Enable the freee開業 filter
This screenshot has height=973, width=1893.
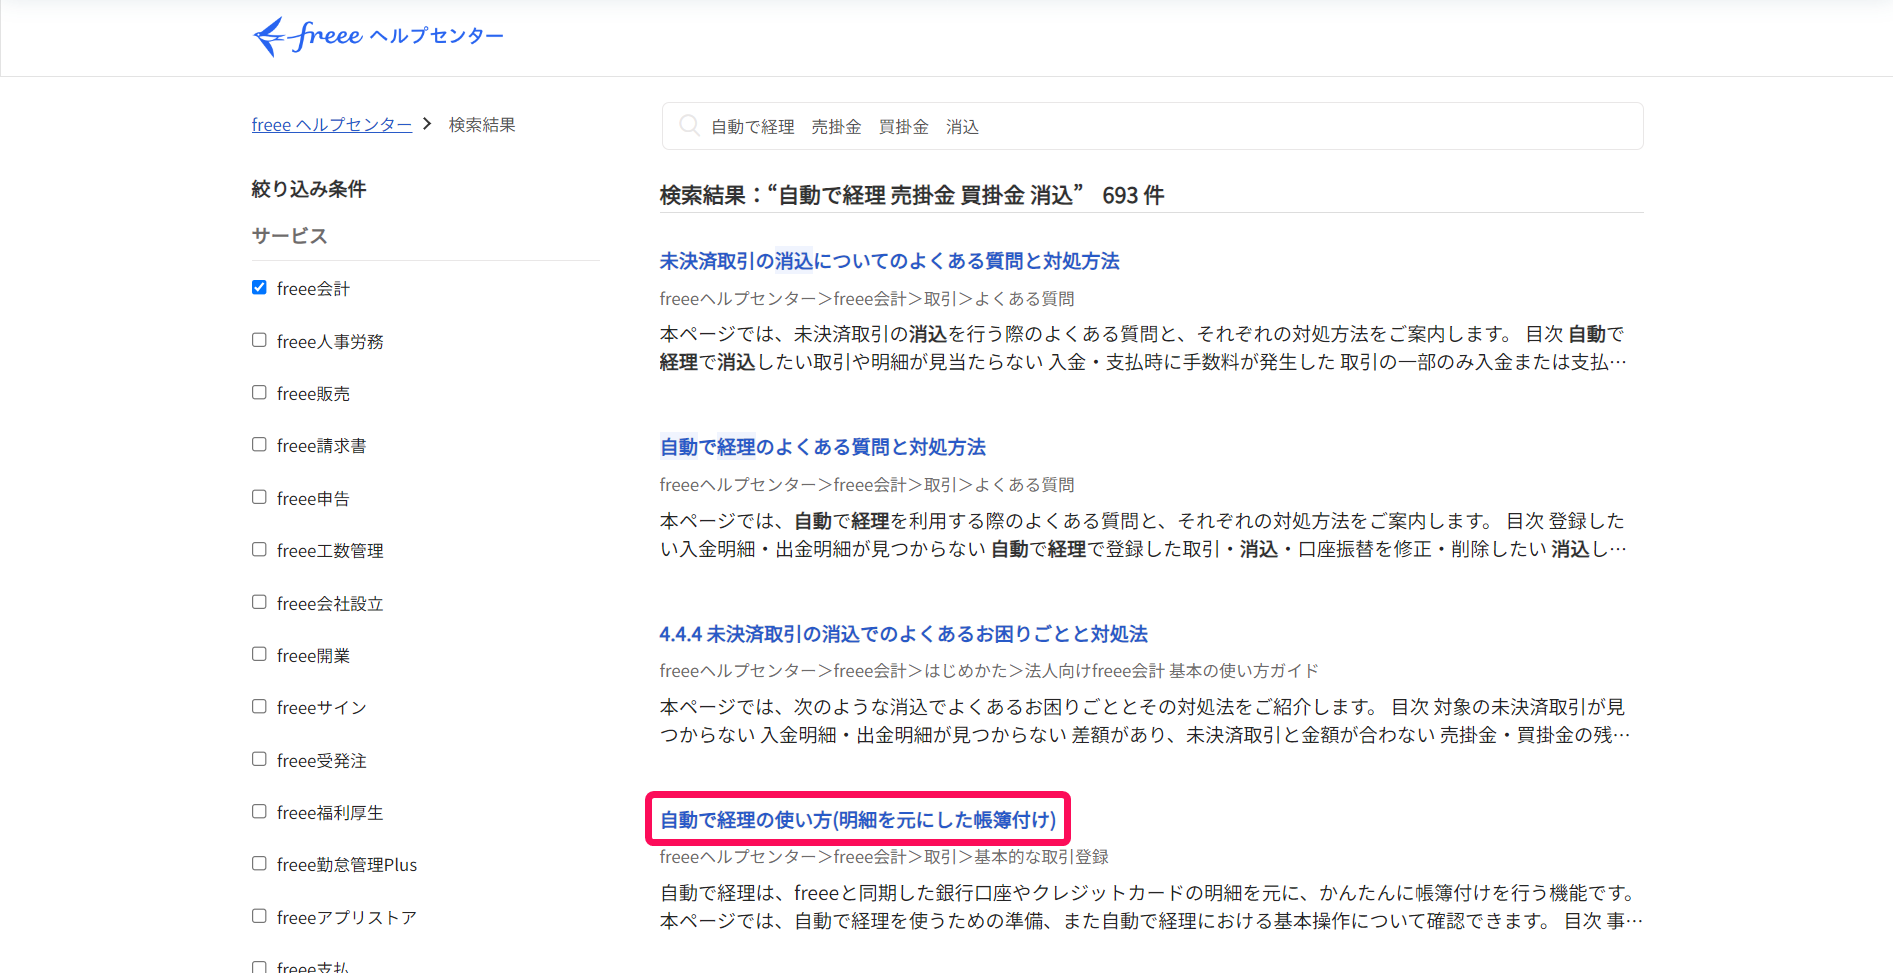pos(259,654)
